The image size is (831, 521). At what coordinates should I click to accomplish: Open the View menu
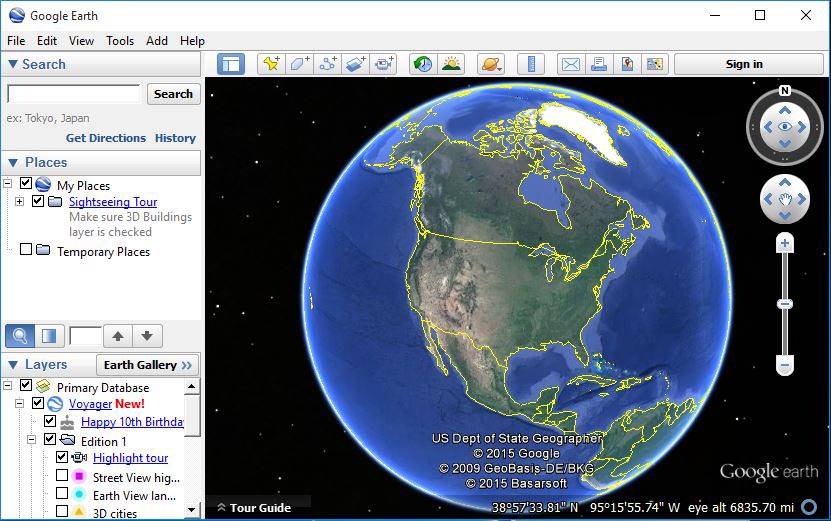pos(81,41)
